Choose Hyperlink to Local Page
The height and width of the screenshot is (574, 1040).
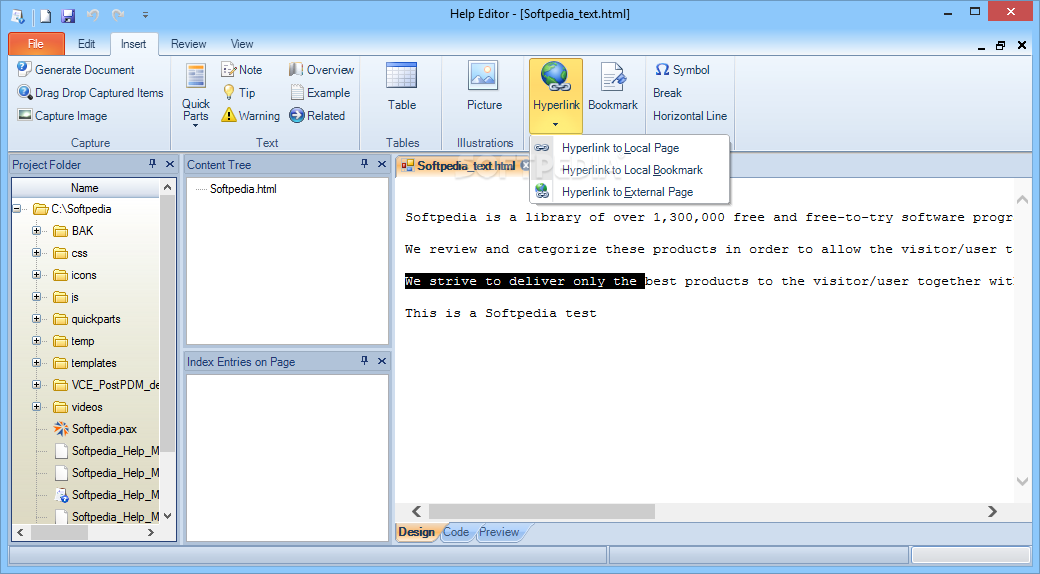629,148
